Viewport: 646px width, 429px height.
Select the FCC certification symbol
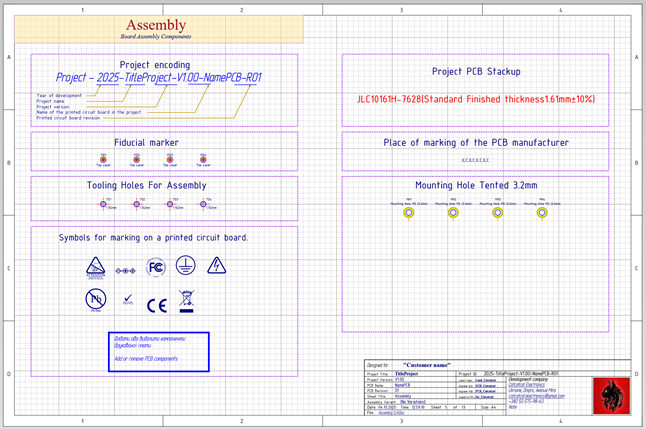pyautogui.click(x=156, y=266)
